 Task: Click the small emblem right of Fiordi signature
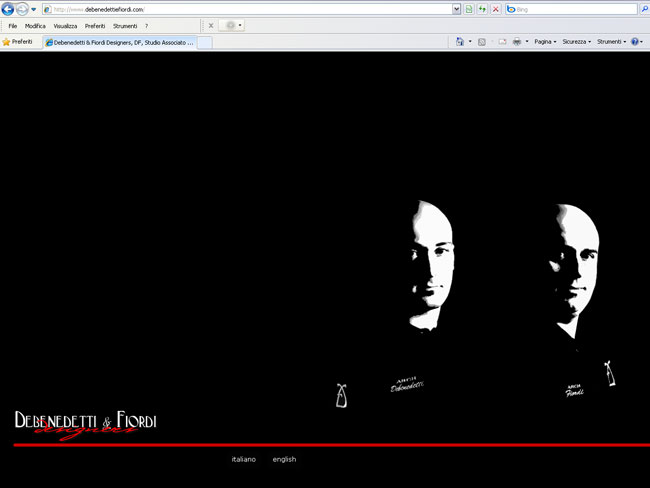[610, 374]
